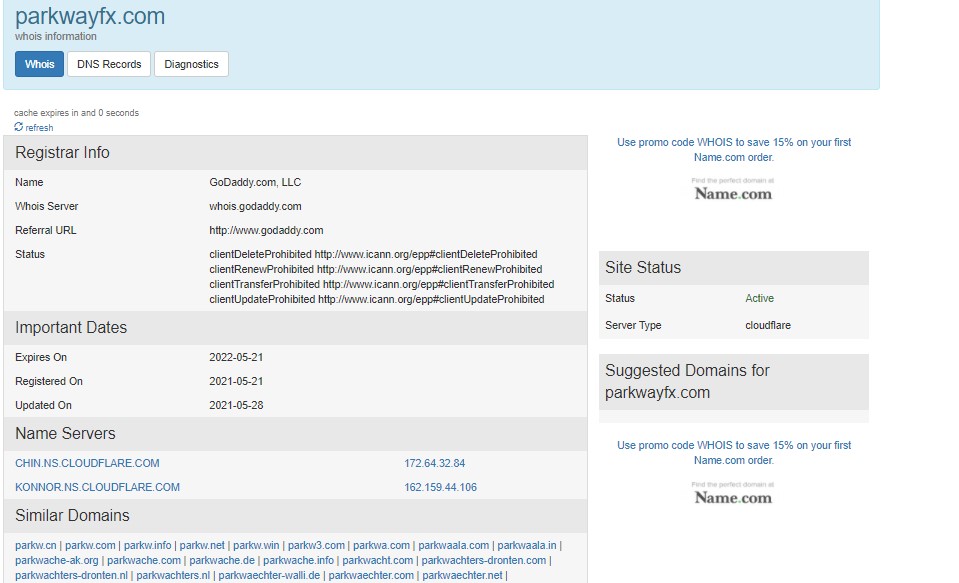Screen dimensions: 959x583
Task: Open the KONNOR.NS.CLOUDFLARE.COM name server link
Action: click(97, 487)
